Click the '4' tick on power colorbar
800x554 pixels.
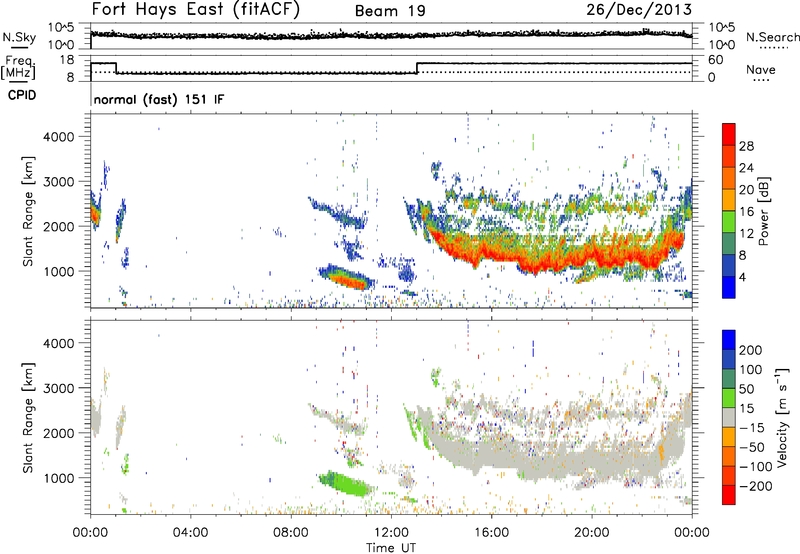[x=743, y=277]
